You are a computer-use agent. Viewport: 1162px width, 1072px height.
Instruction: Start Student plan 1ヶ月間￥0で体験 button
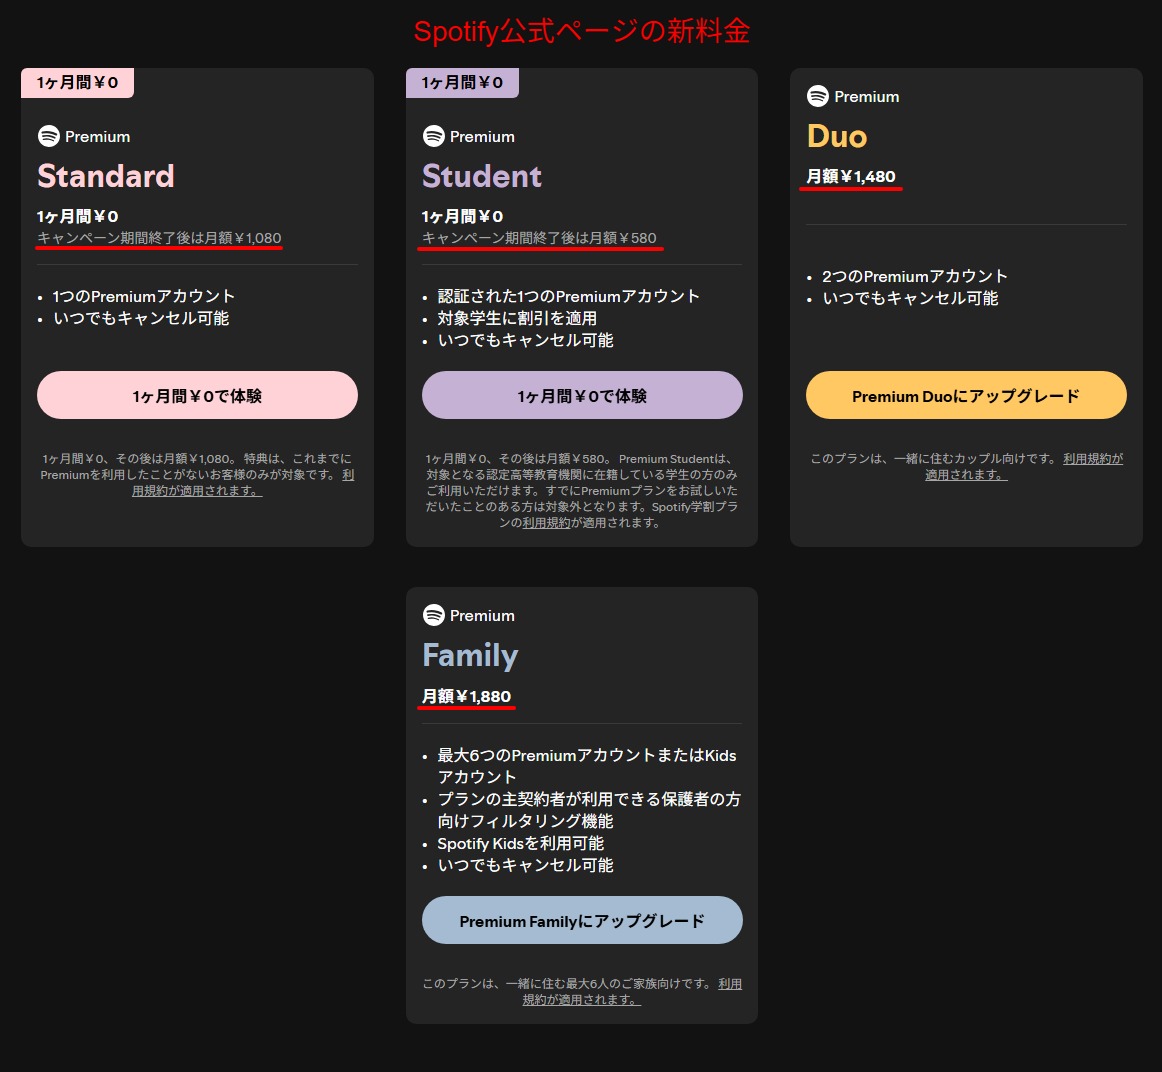click(x=582, y=395)
